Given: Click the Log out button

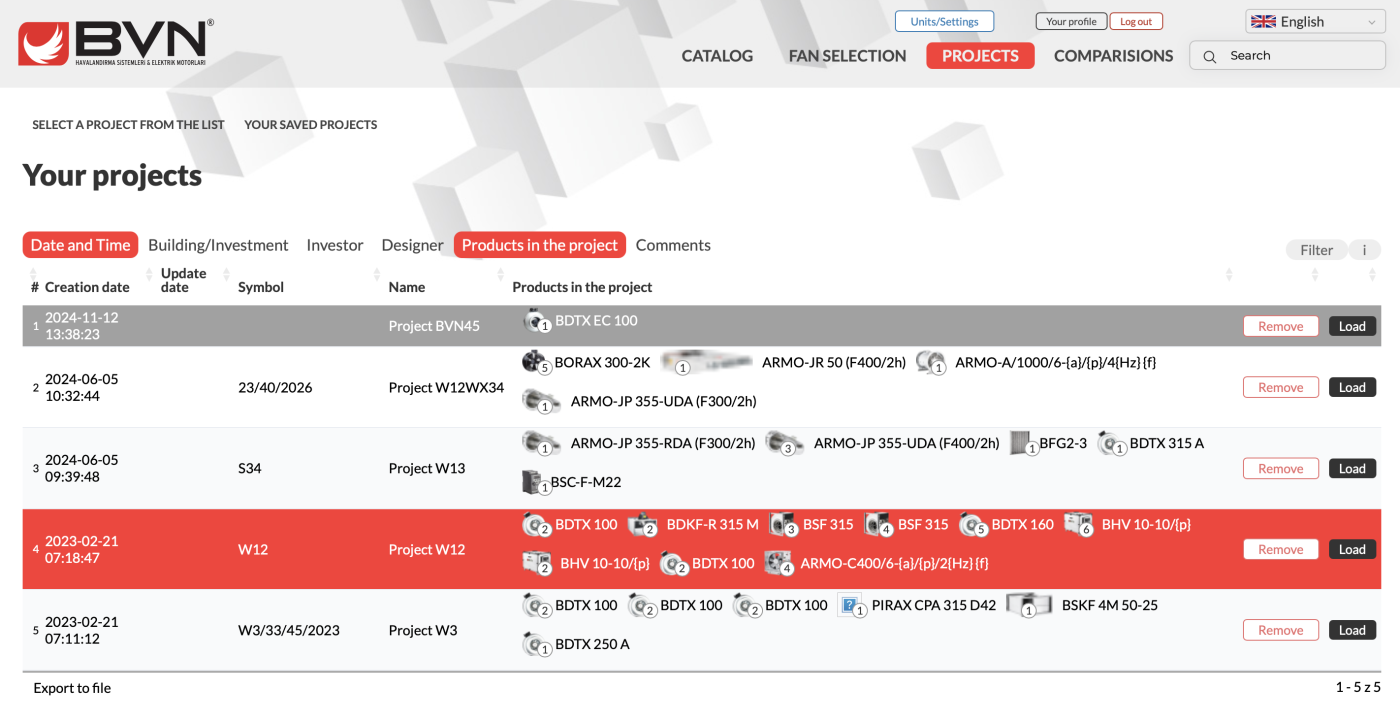Looking at the screenshot, I should tap(1136, 21).
